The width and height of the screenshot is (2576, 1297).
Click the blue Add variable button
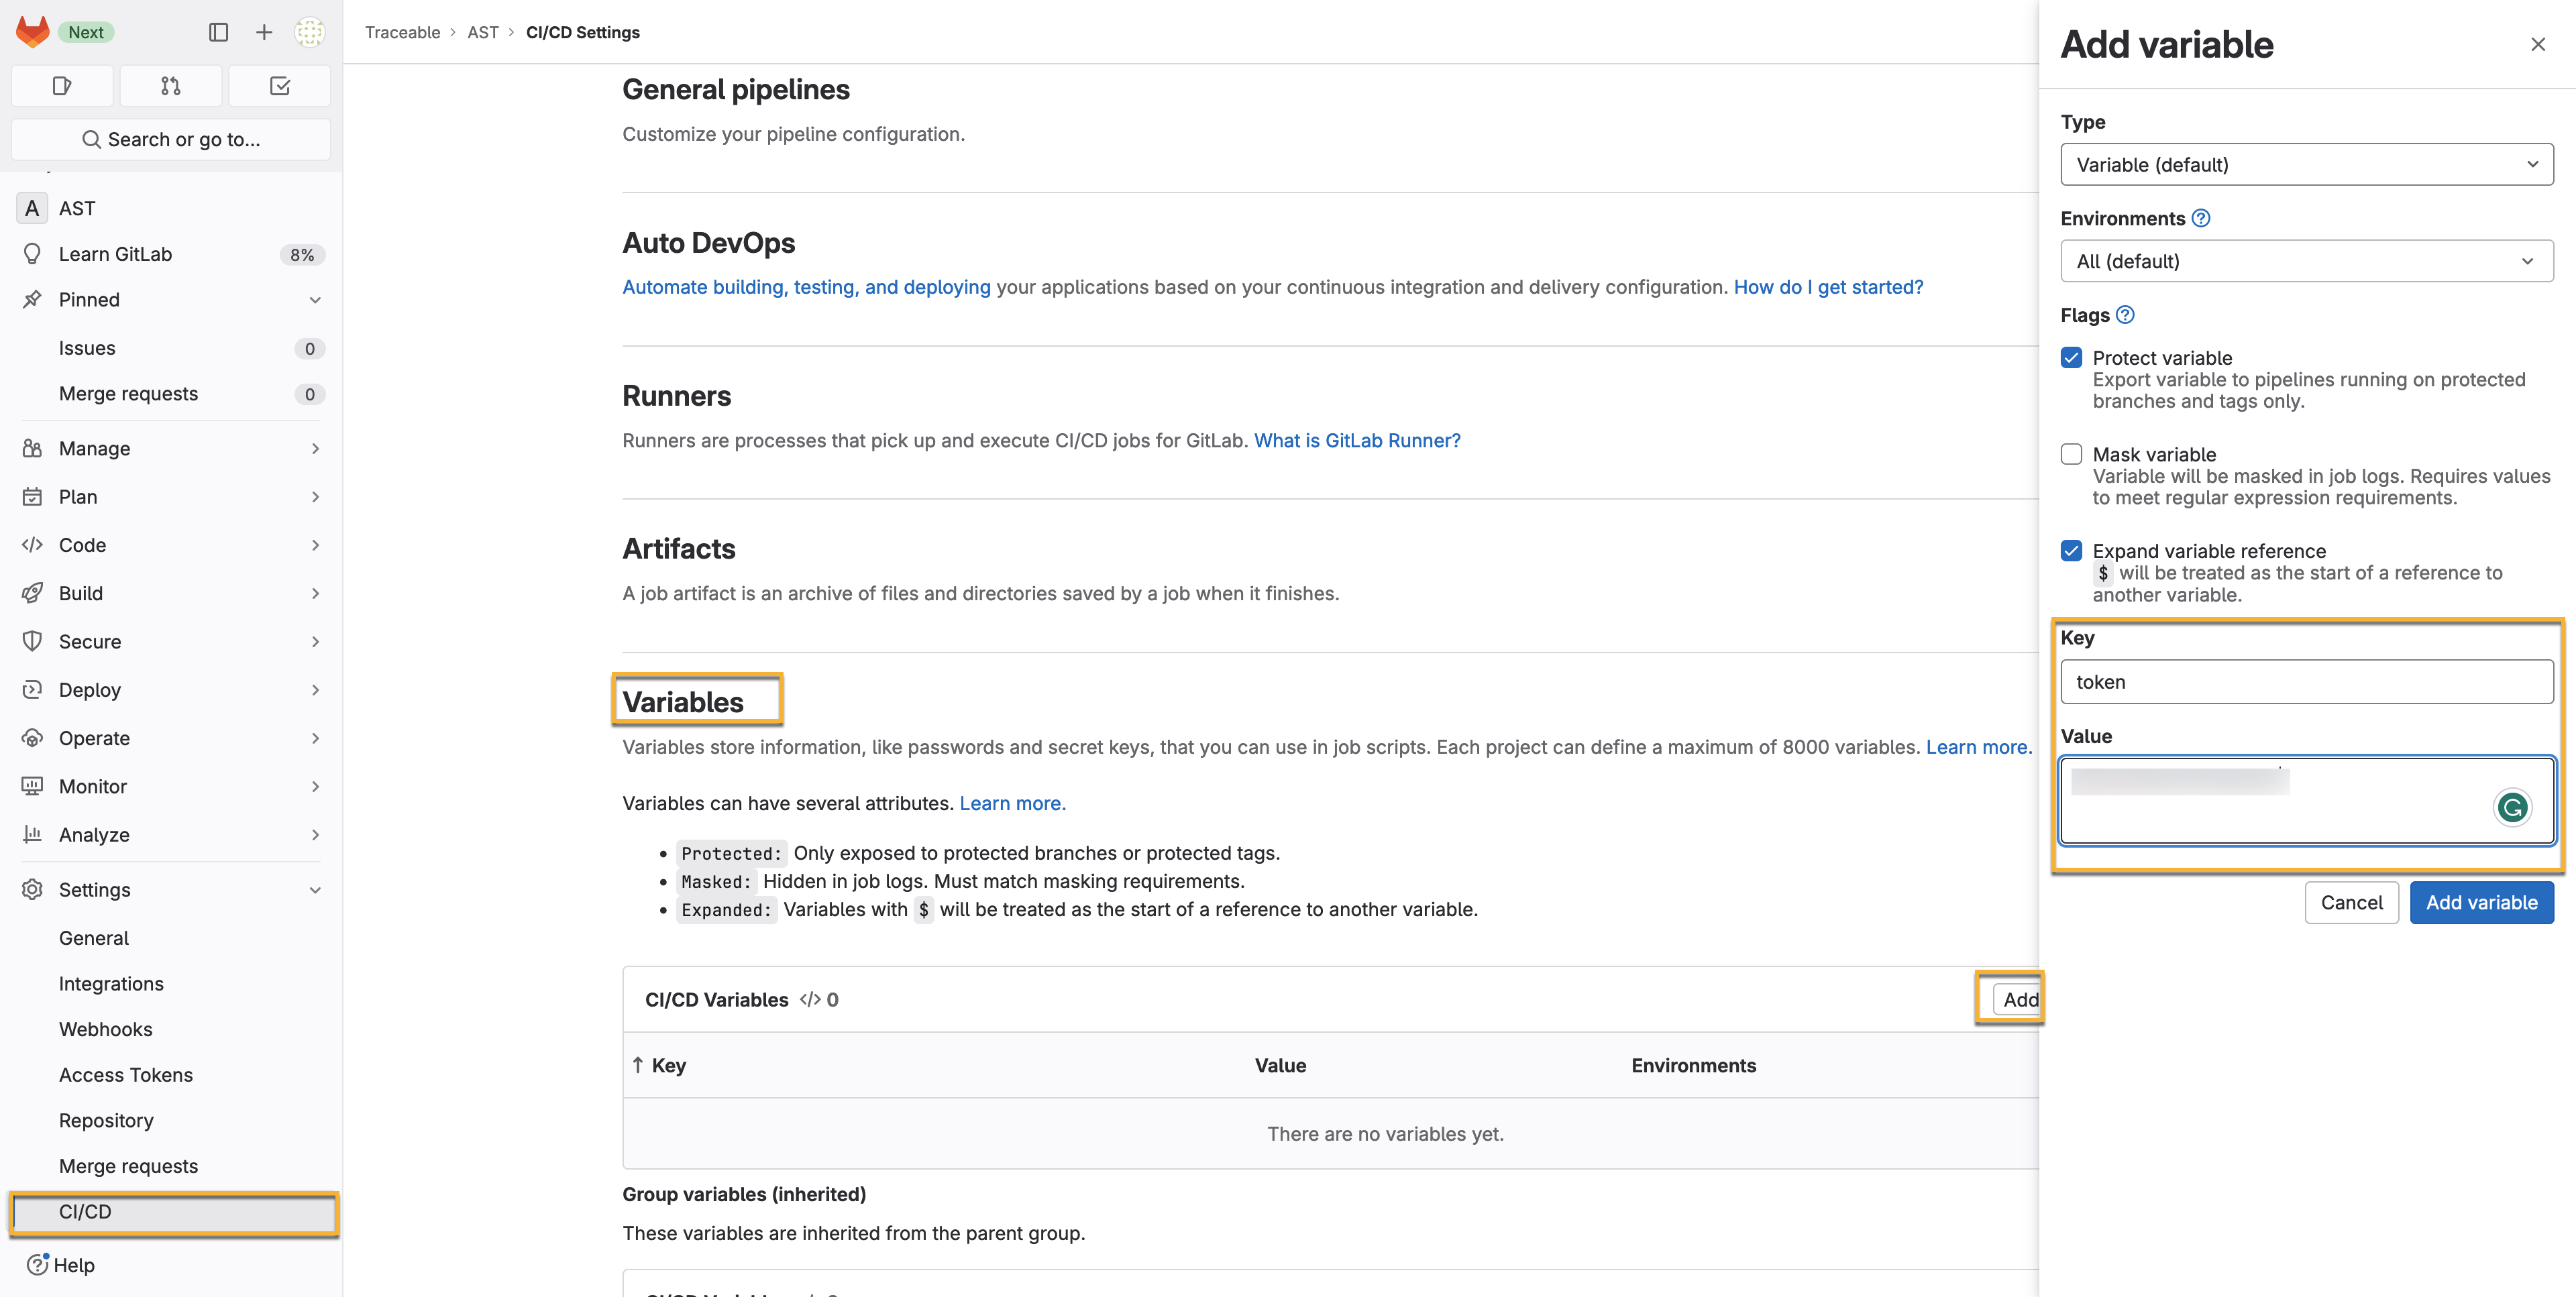(2481, 902)
